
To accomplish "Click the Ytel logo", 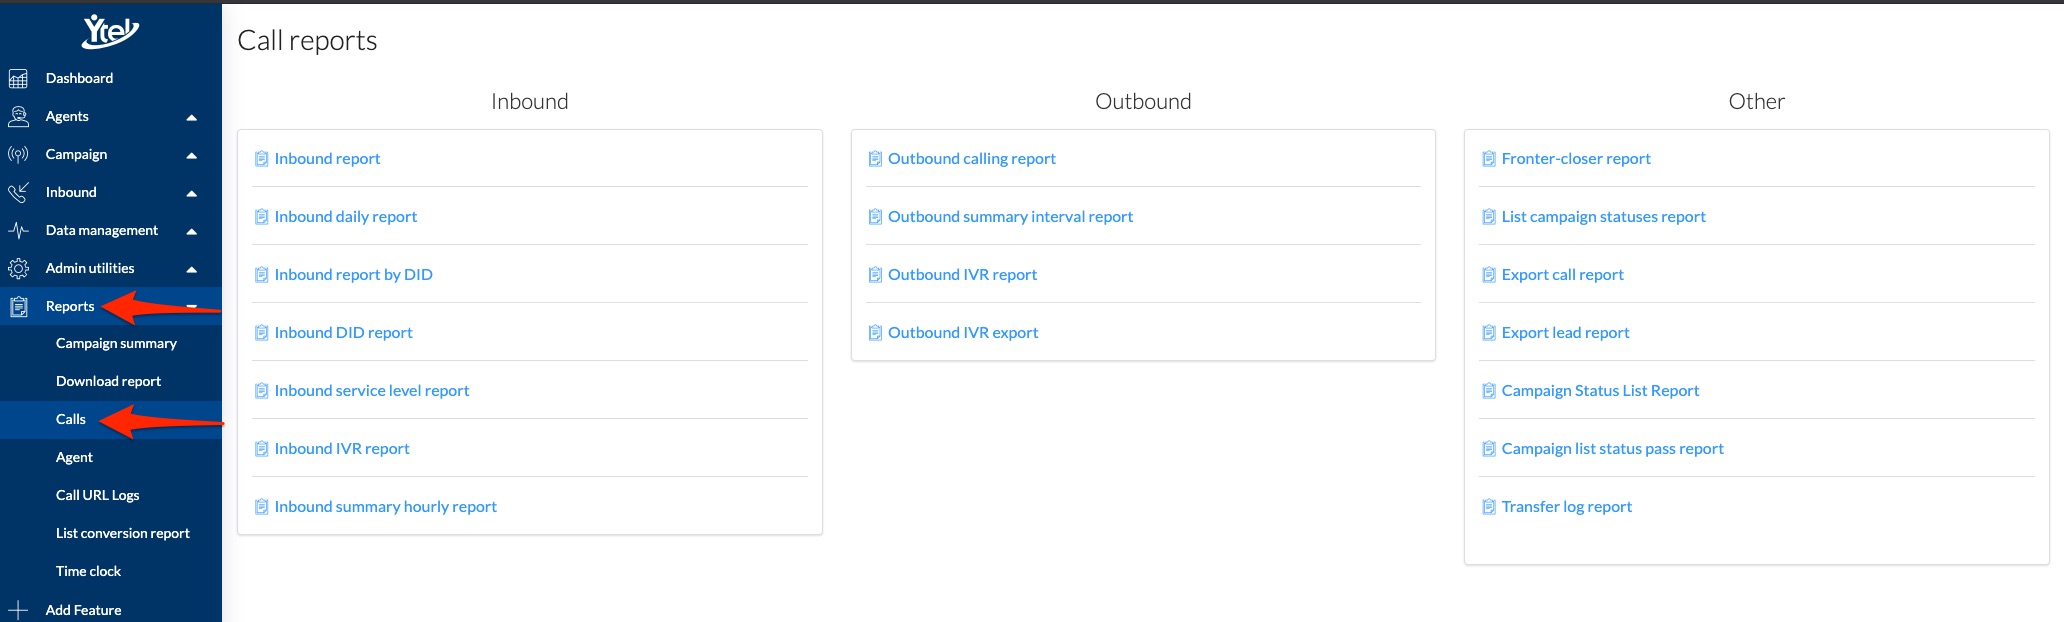I will tap(110, 31).
